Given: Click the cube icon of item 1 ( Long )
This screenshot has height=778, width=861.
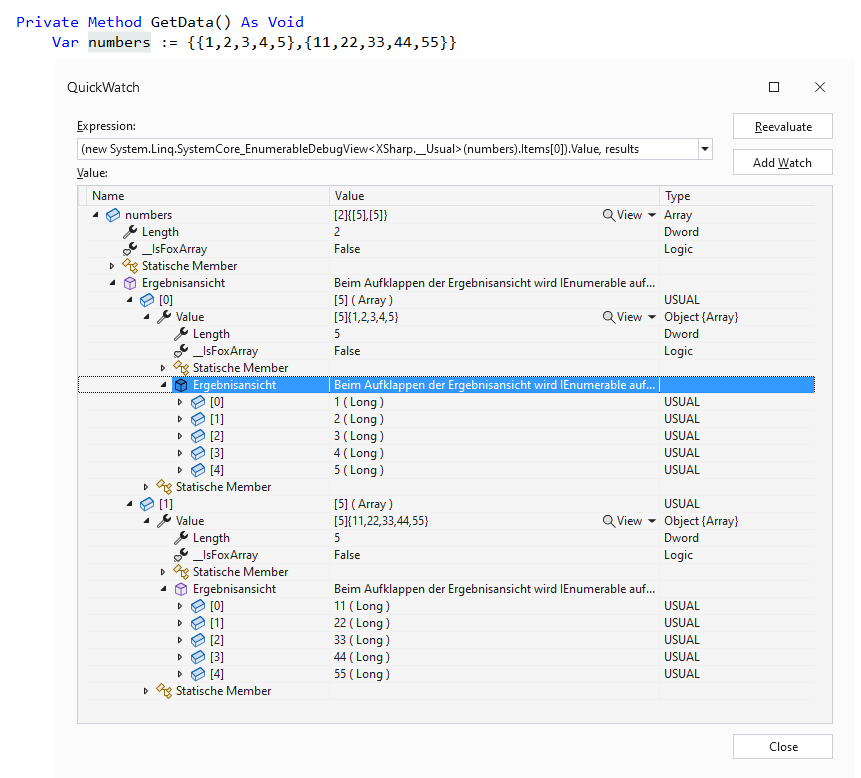Looking at the screenshot, I should click(x=198, y=402).
